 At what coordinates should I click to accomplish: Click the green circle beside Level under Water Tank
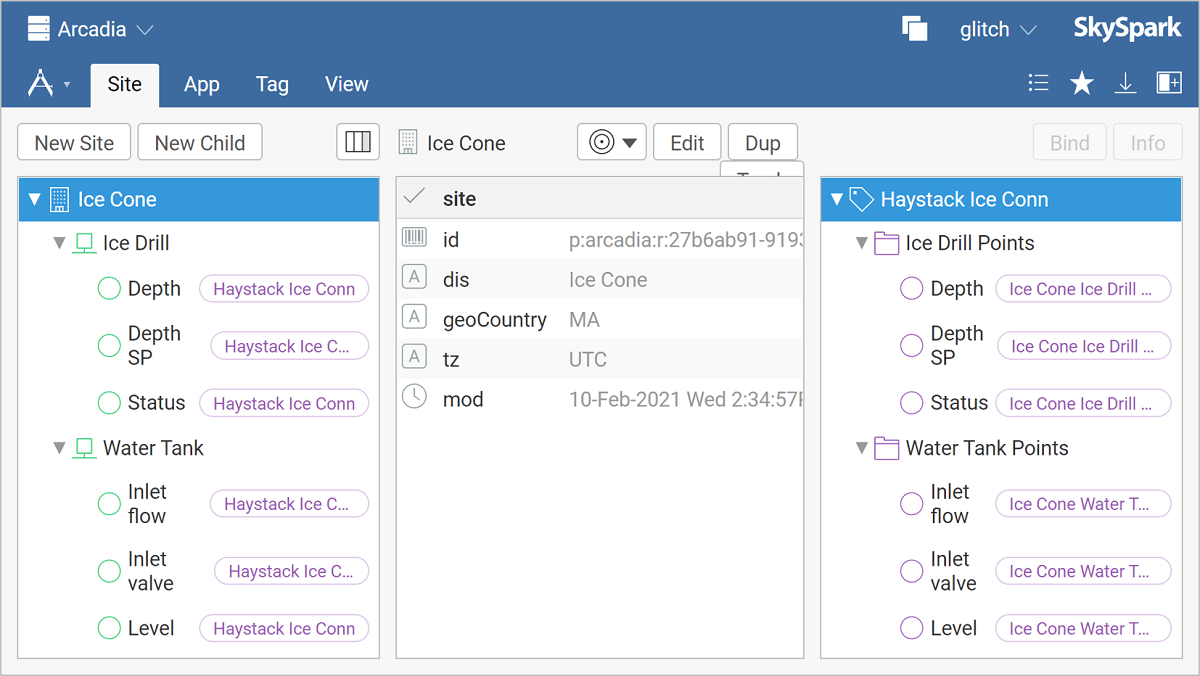(109, 629)
